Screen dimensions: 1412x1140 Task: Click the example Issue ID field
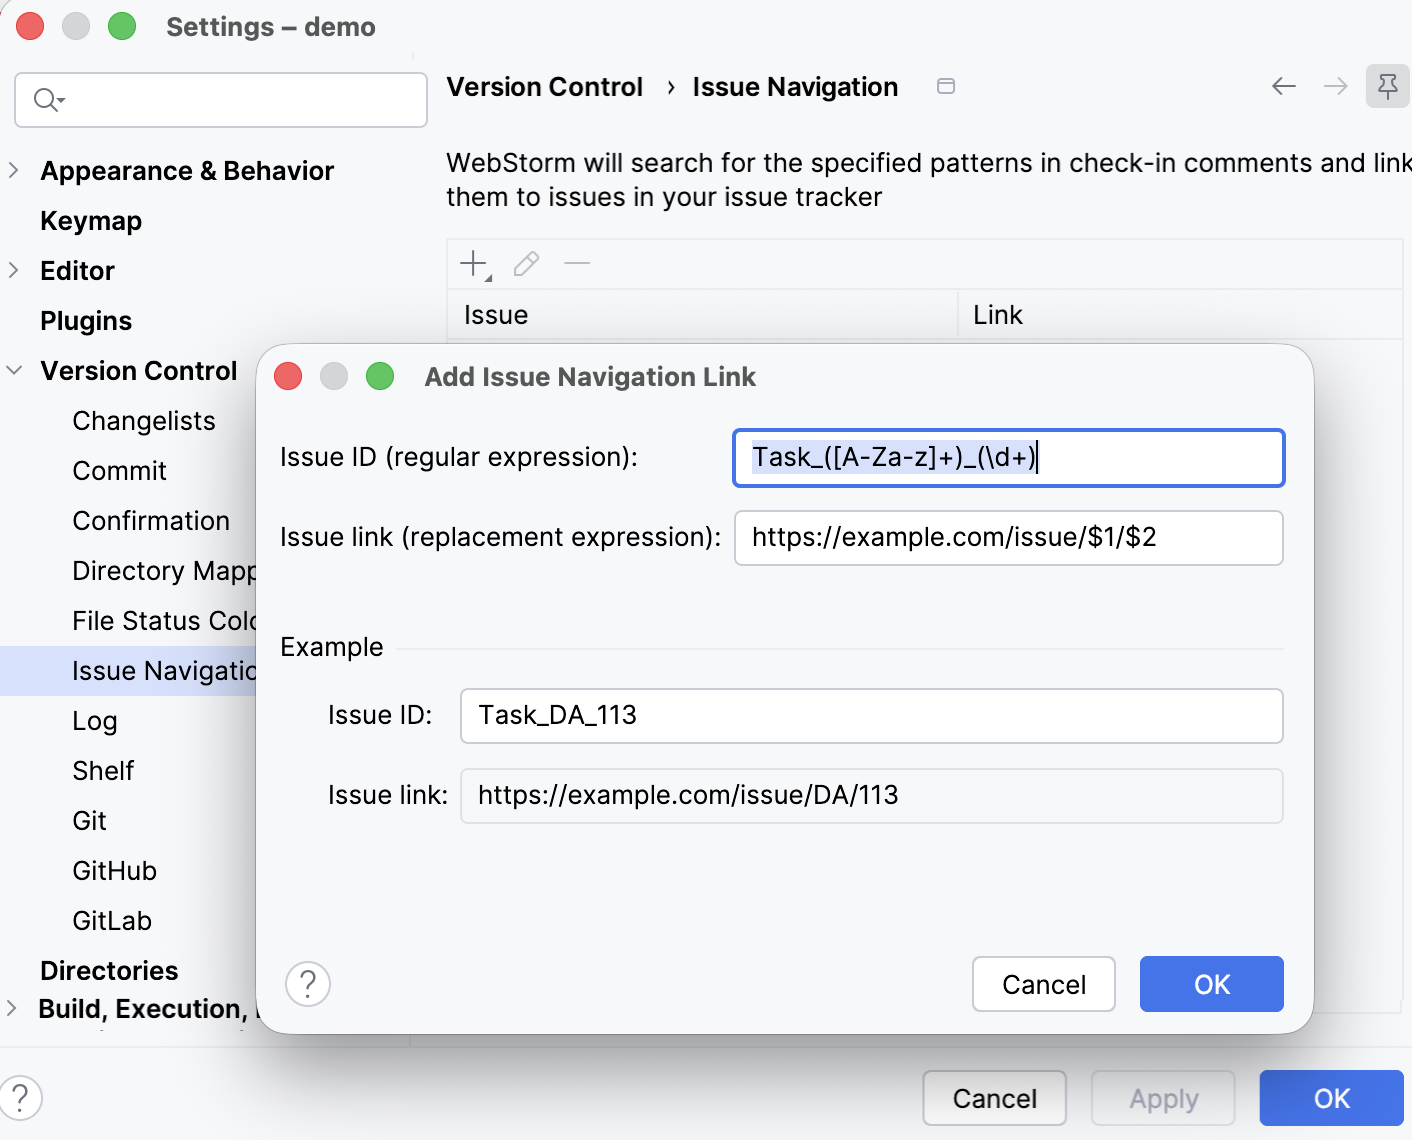point(871,716)
